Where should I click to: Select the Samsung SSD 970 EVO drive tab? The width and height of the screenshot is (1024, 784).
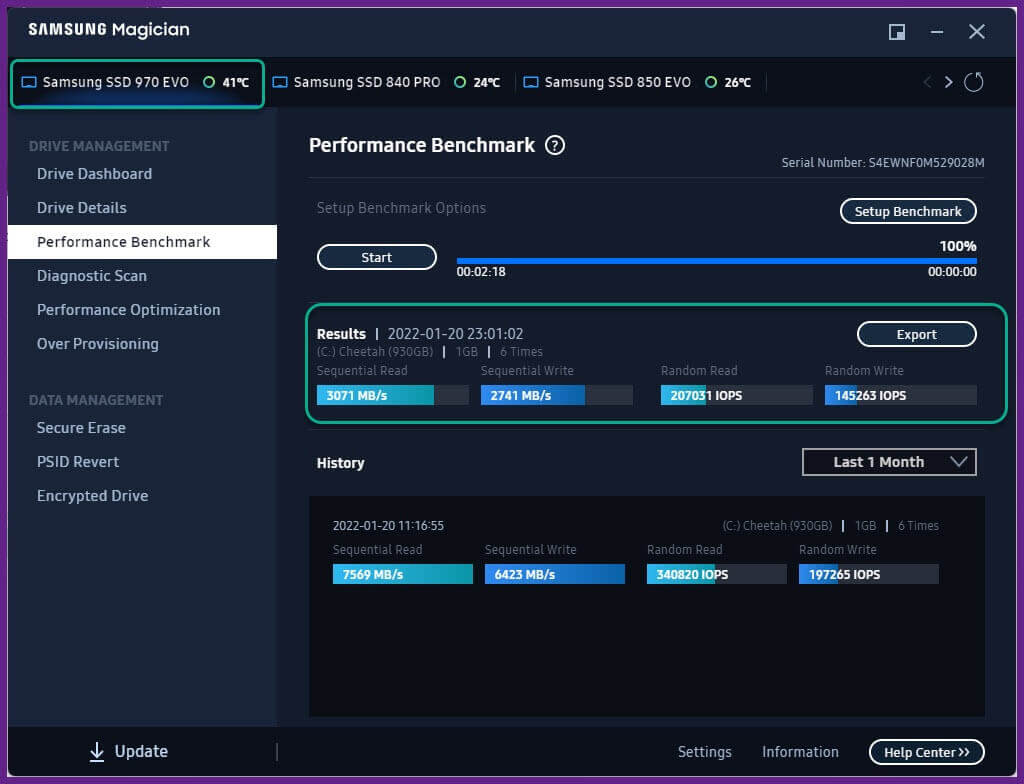(137, 83)
